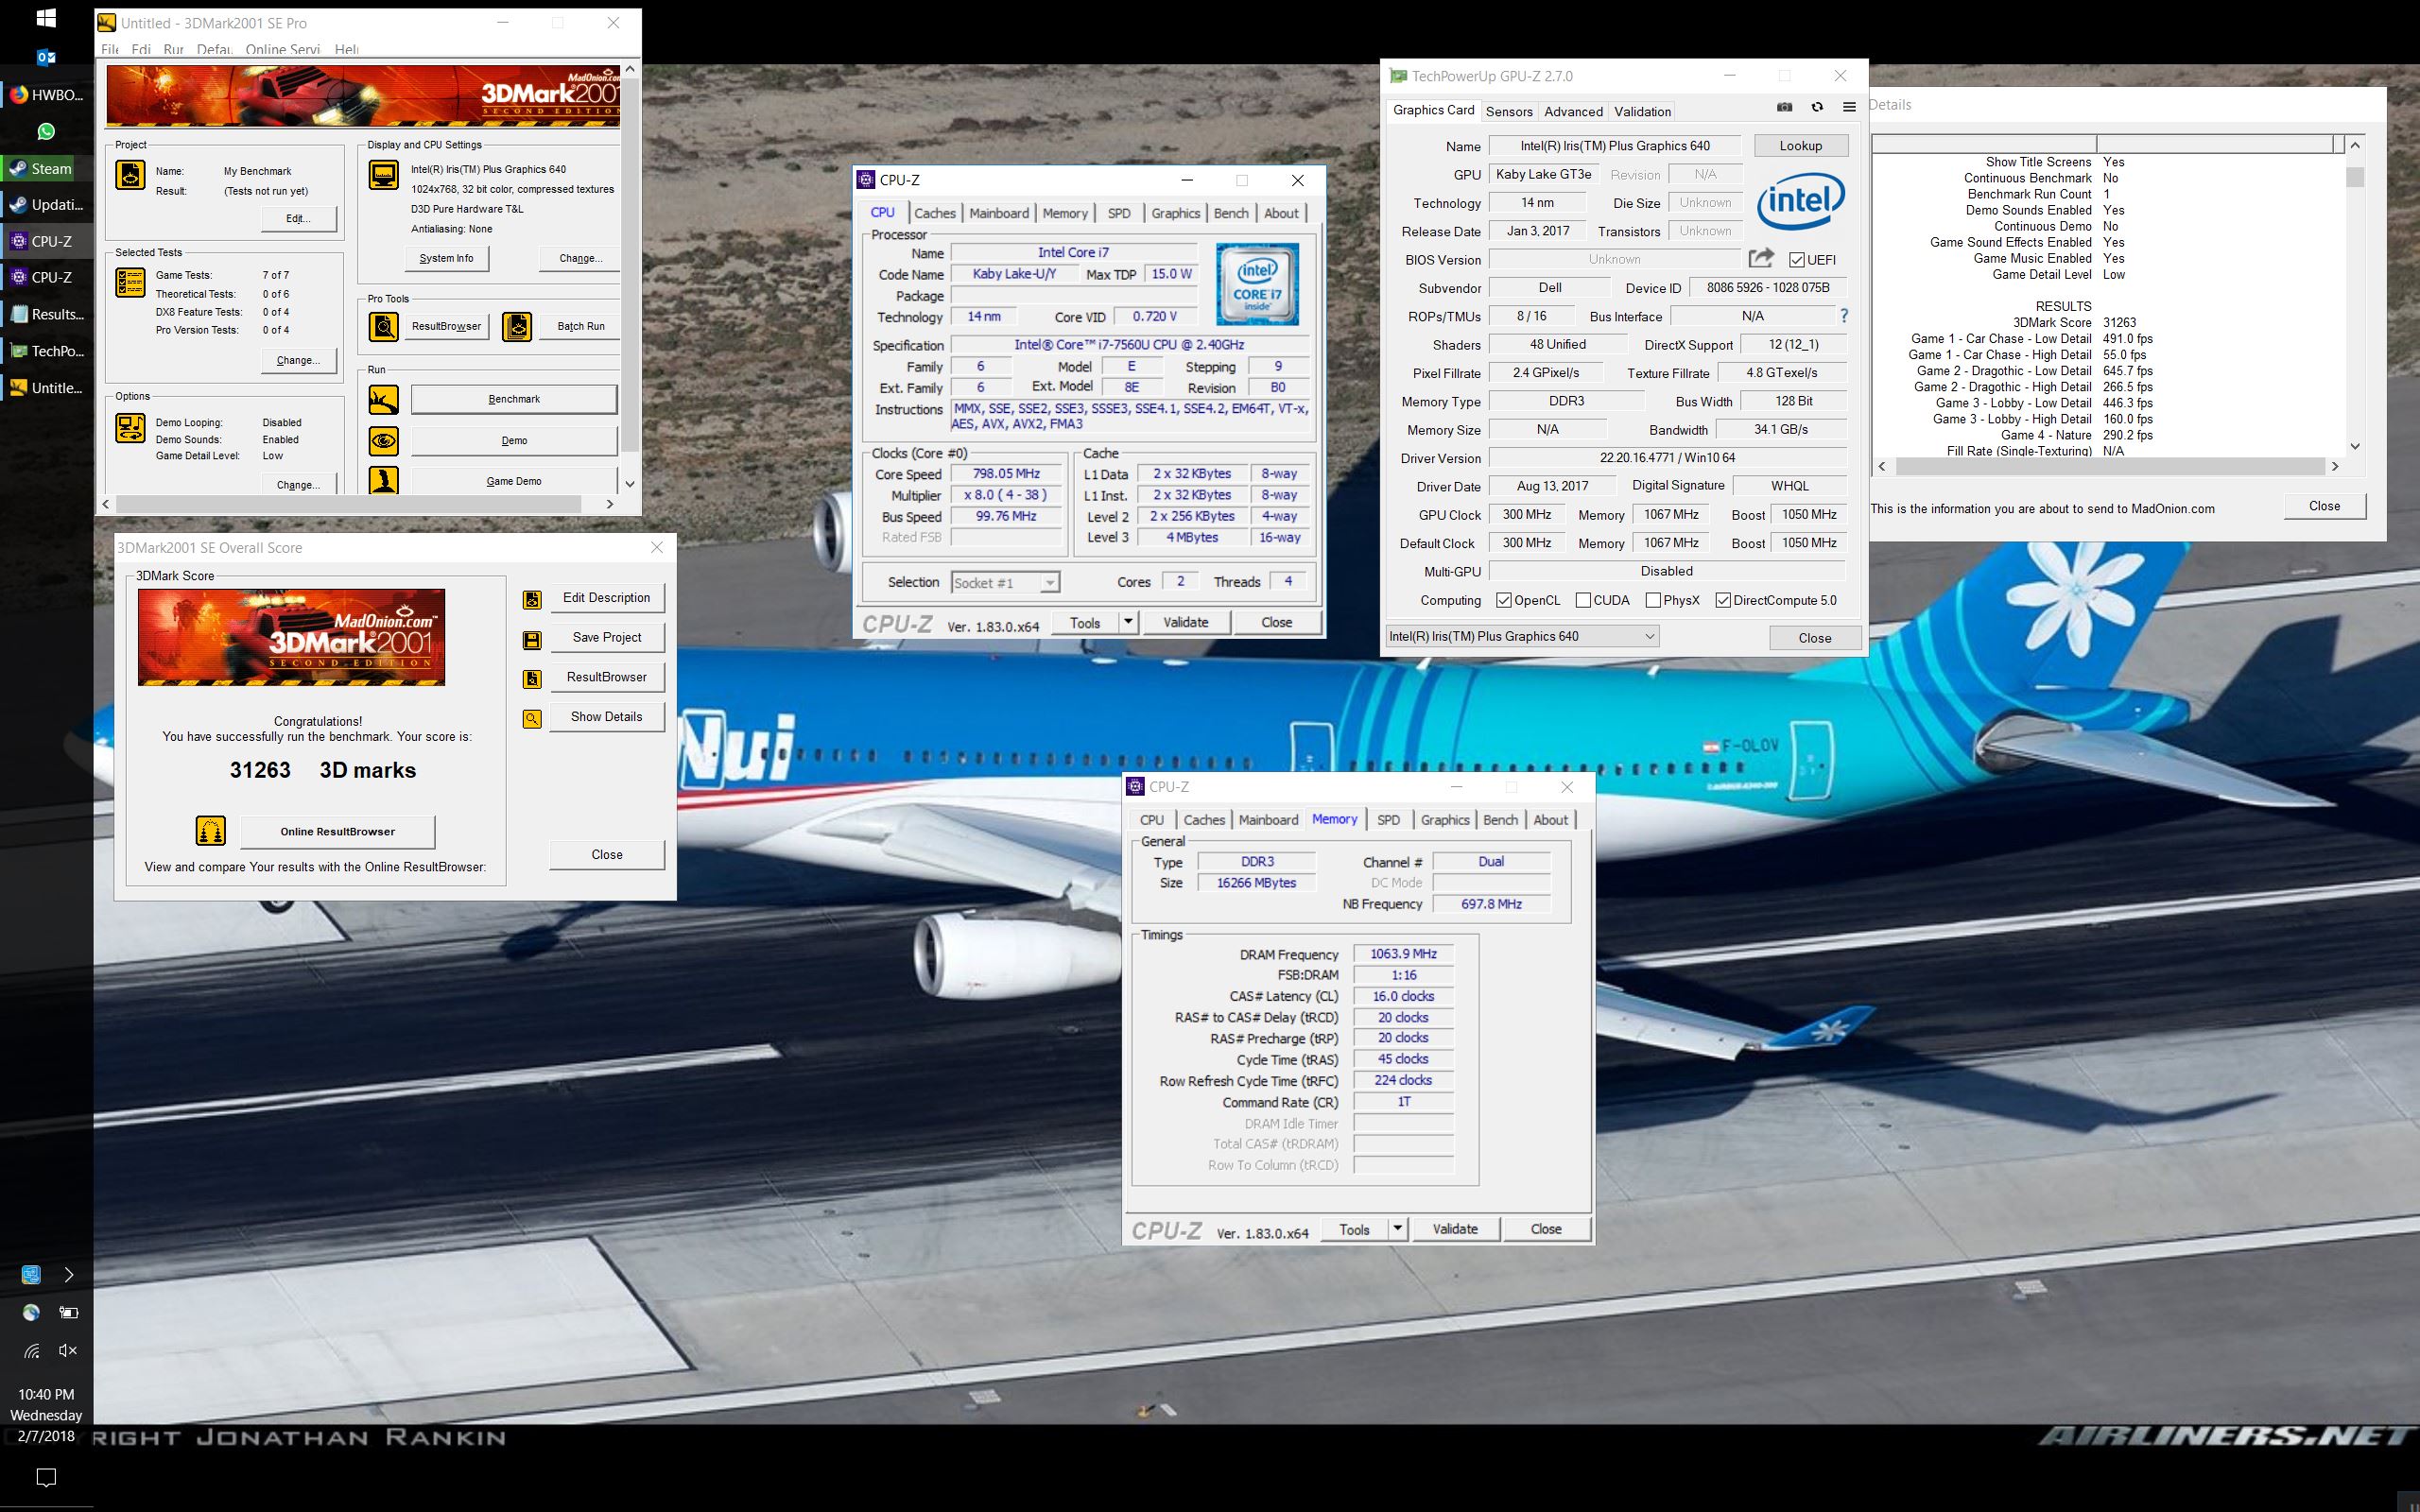The image size is (2420, 1512).
Task: Expand the hidden tray icons chevron
Action: point(68,1275)
